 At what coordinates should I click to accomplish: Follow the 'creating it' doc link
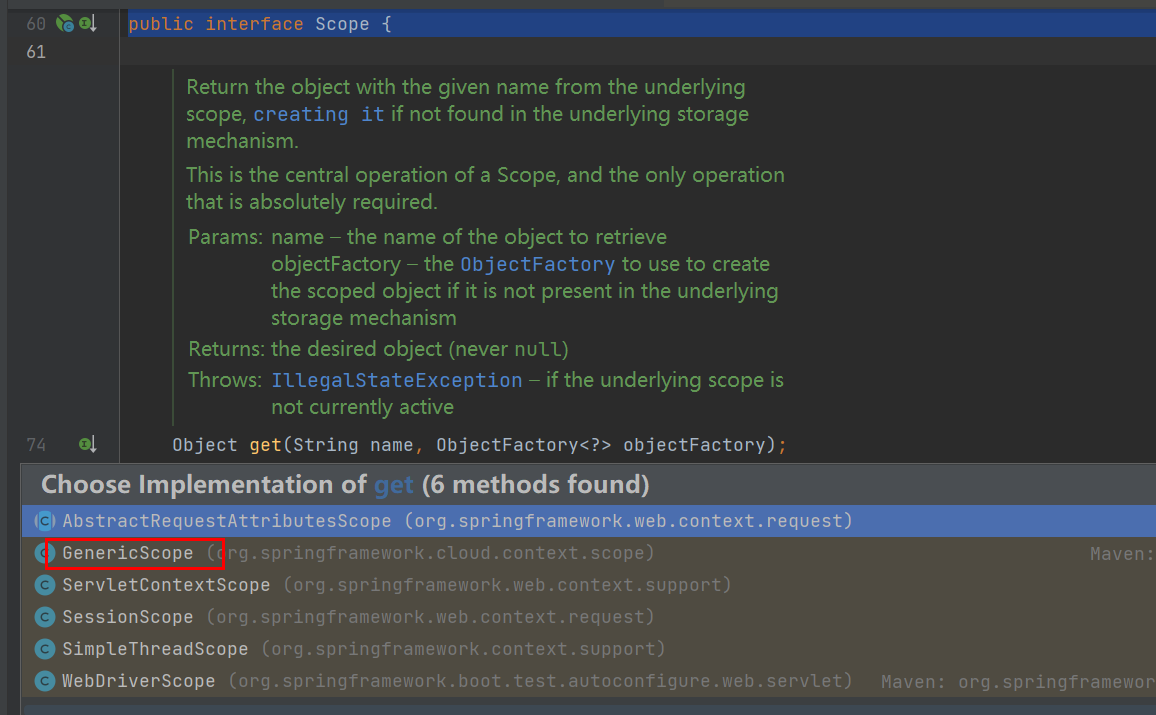318,114
